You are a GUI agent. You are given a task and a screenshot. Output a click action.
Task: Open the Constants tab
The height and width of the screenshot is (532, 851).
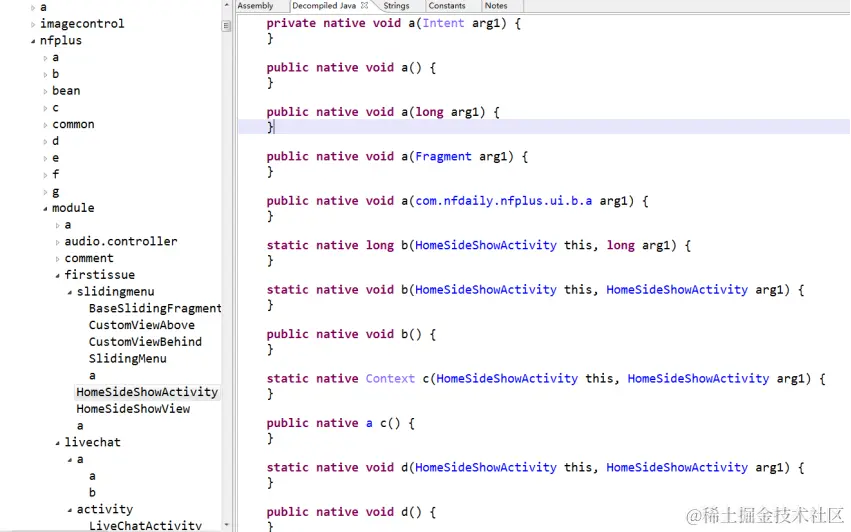447,5
